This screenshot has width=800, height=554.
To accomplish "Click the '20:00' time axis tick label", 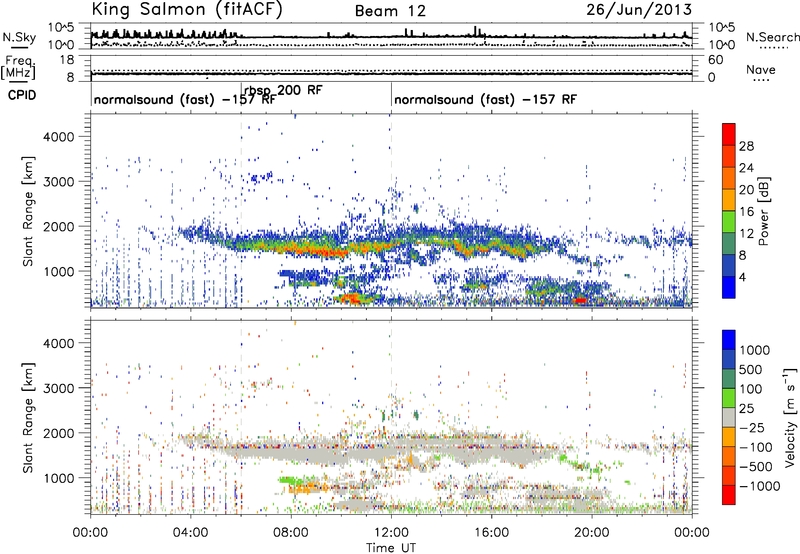I will 591,533.
